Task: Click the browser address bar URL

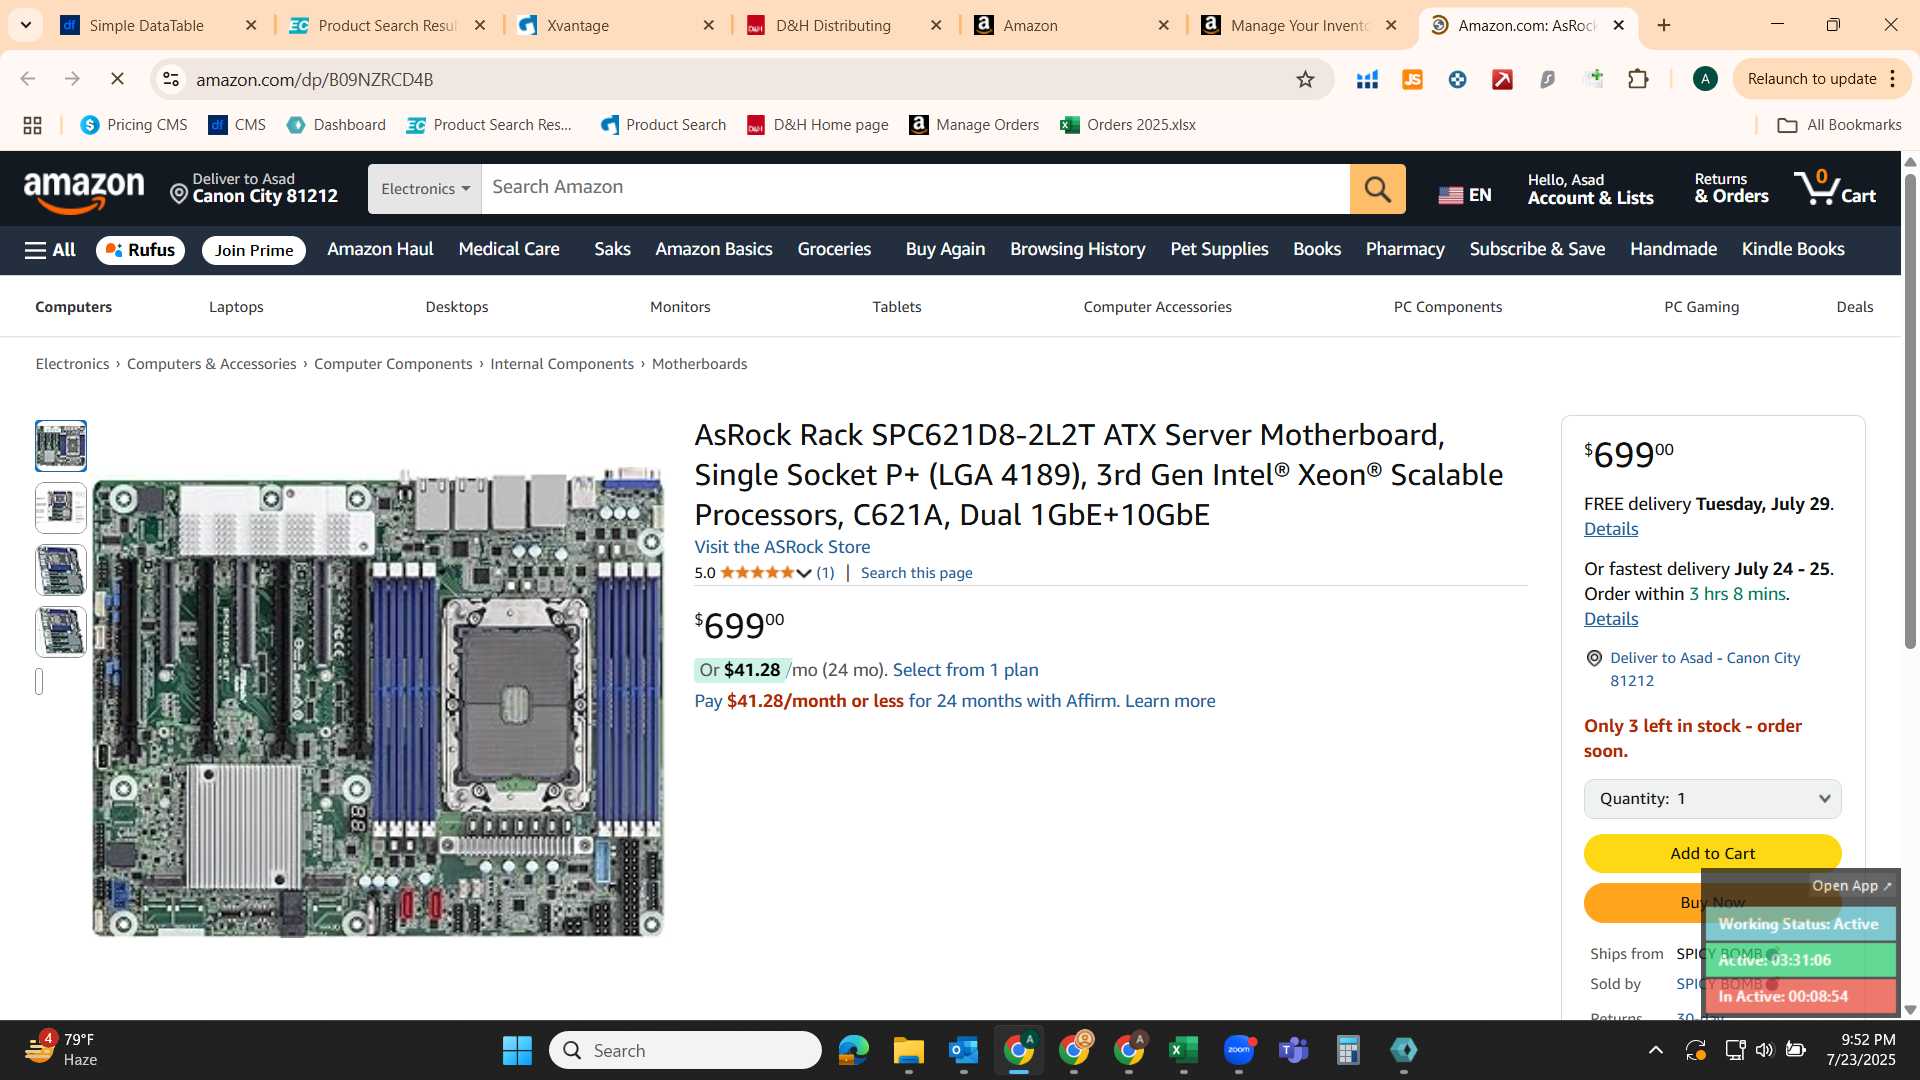Action: pos(314,80)
